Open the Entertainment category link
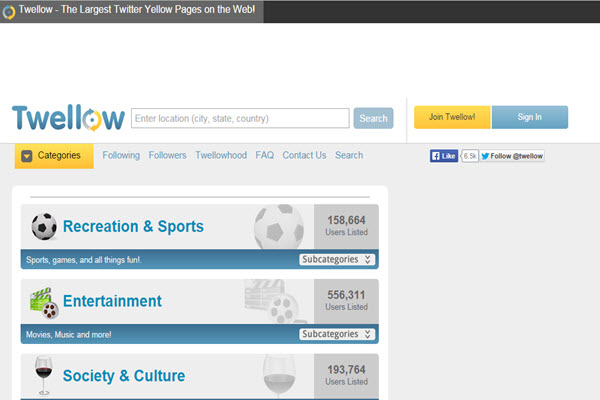The image size is (600, 400). tap(112, 301)
